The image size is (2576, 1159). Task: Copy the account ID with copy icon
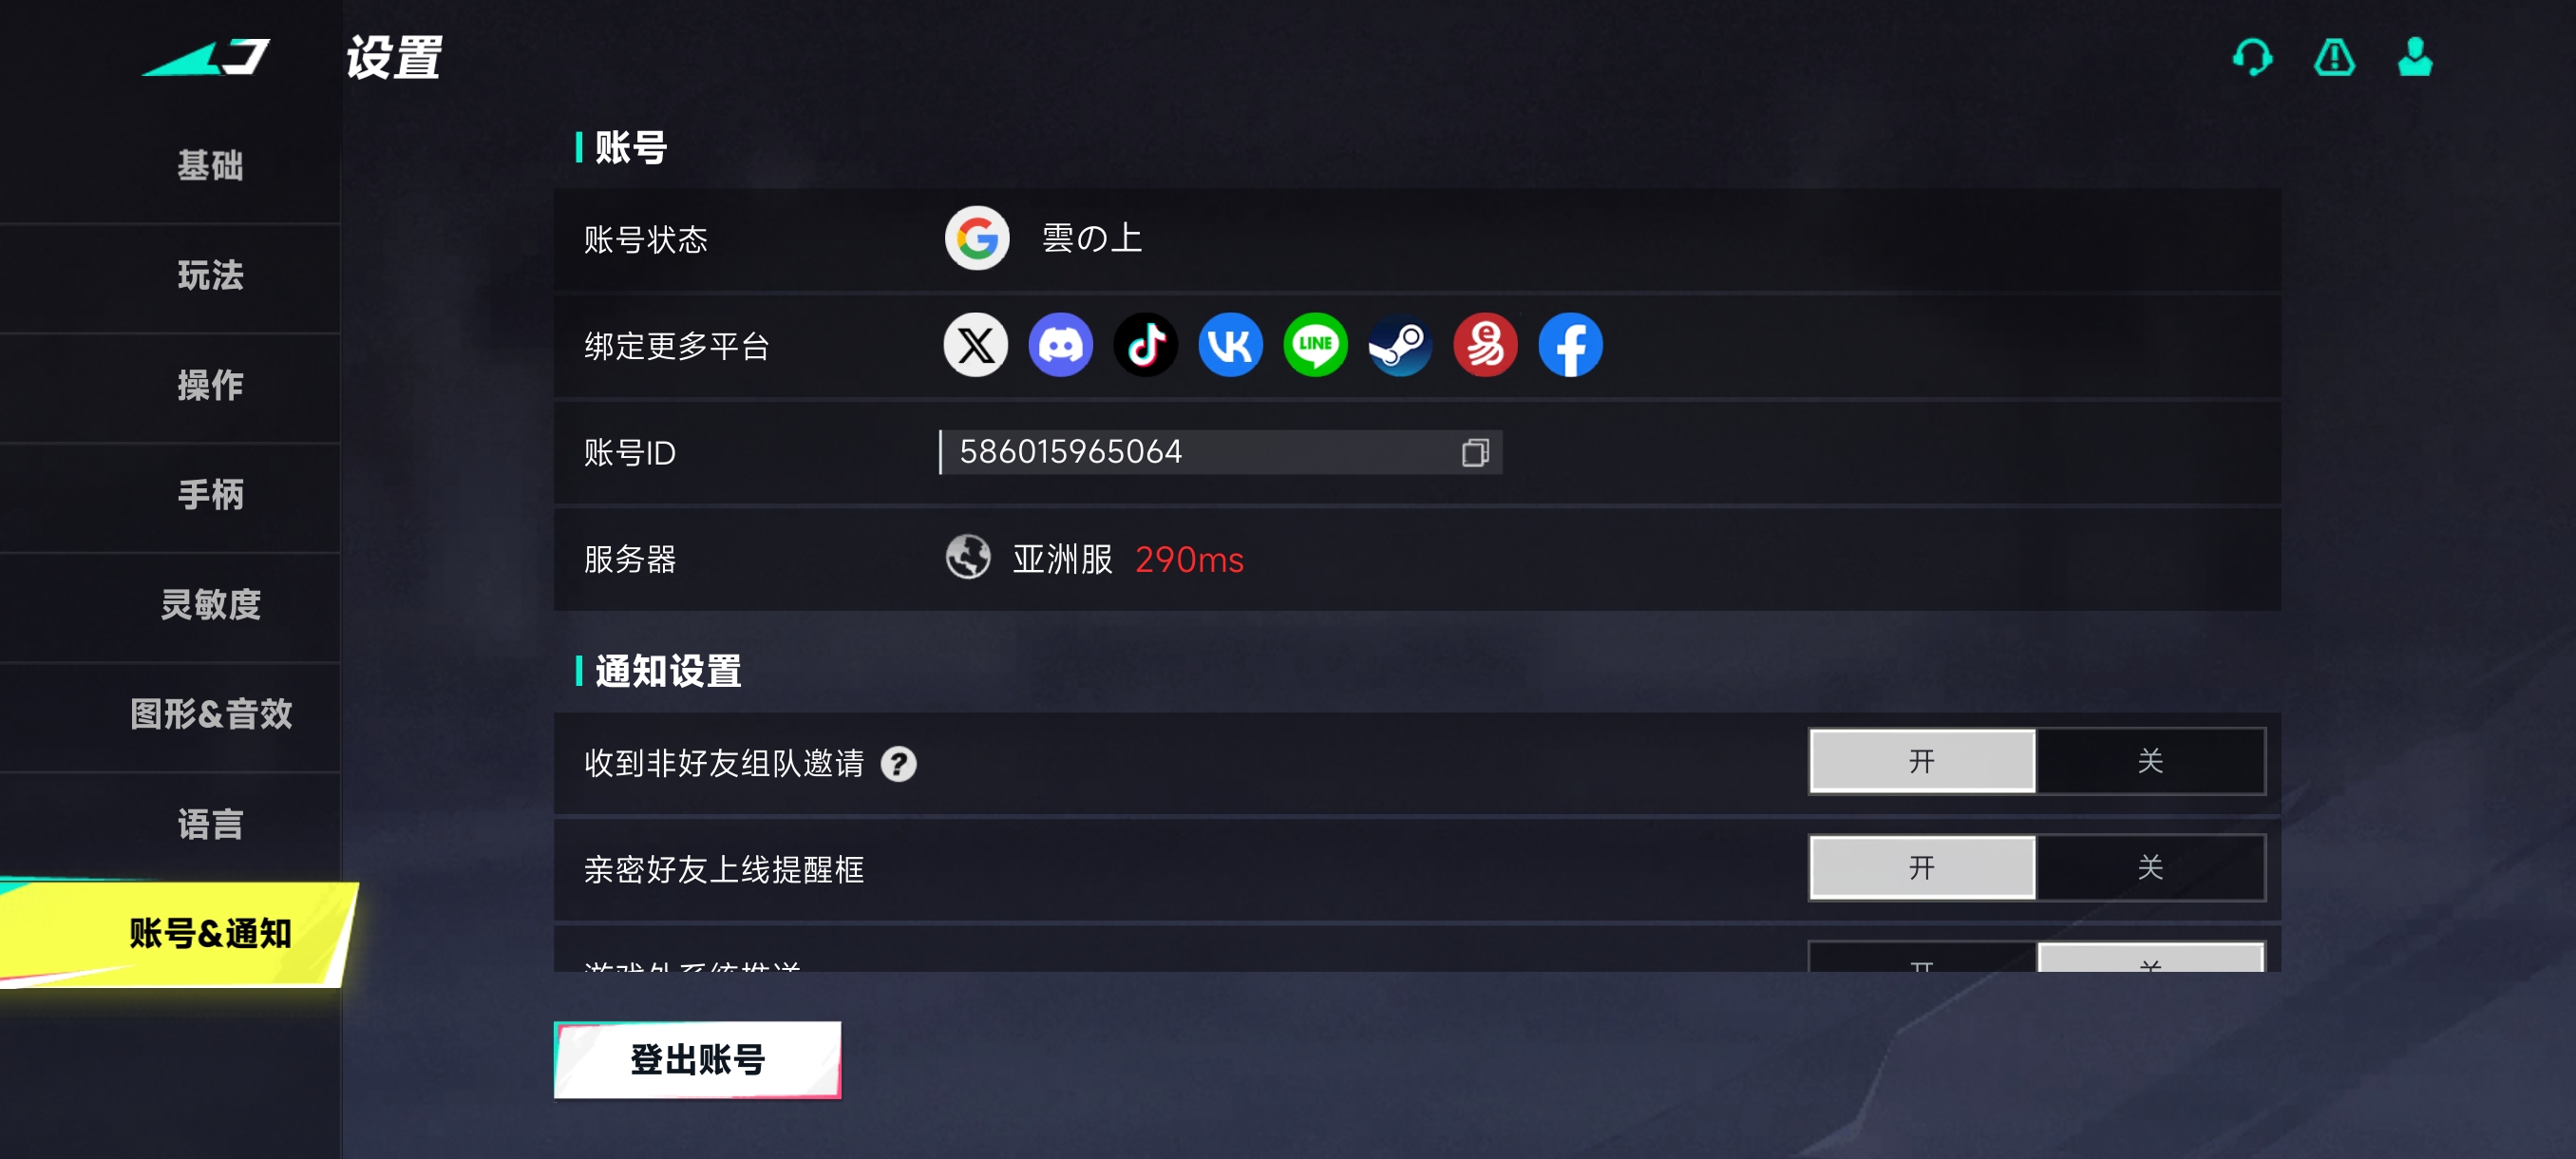[1475, 453]
